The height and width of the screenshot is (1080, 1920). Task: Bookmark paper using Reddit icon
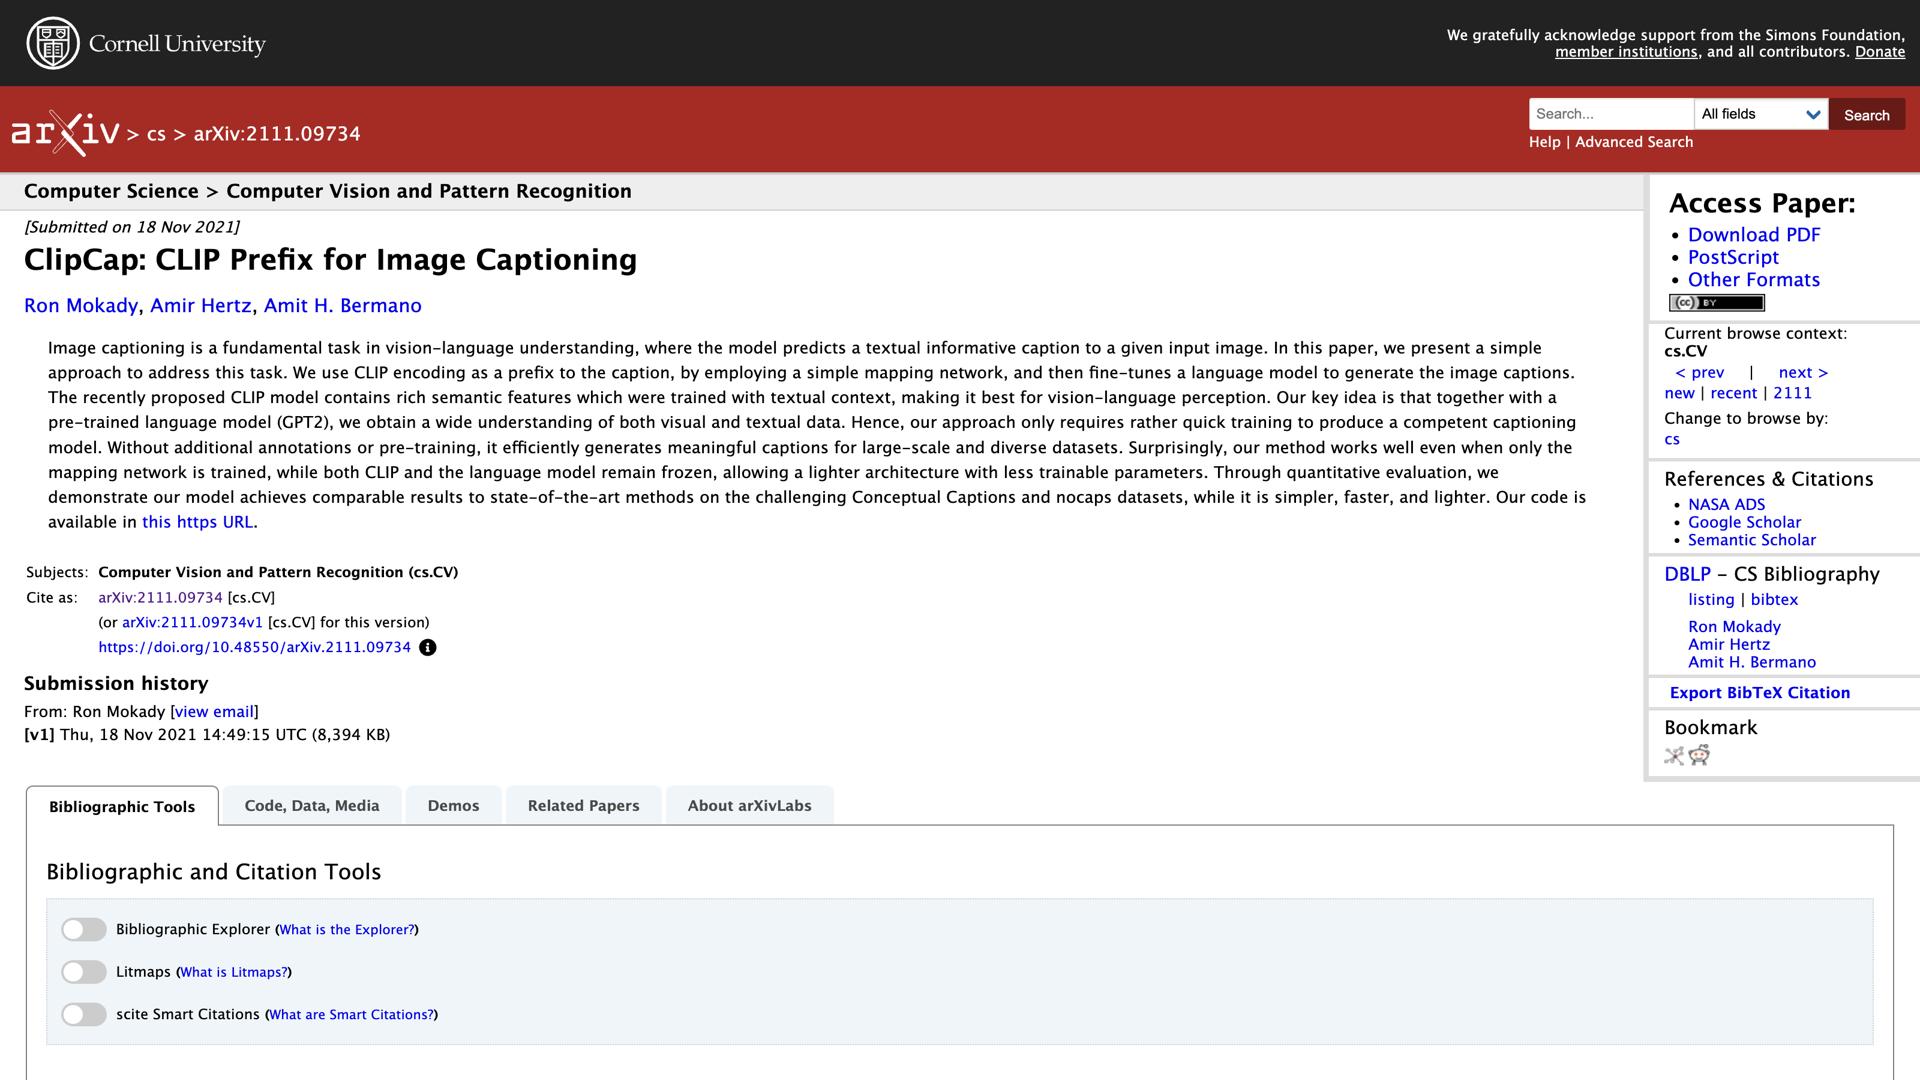point(1699,756)
